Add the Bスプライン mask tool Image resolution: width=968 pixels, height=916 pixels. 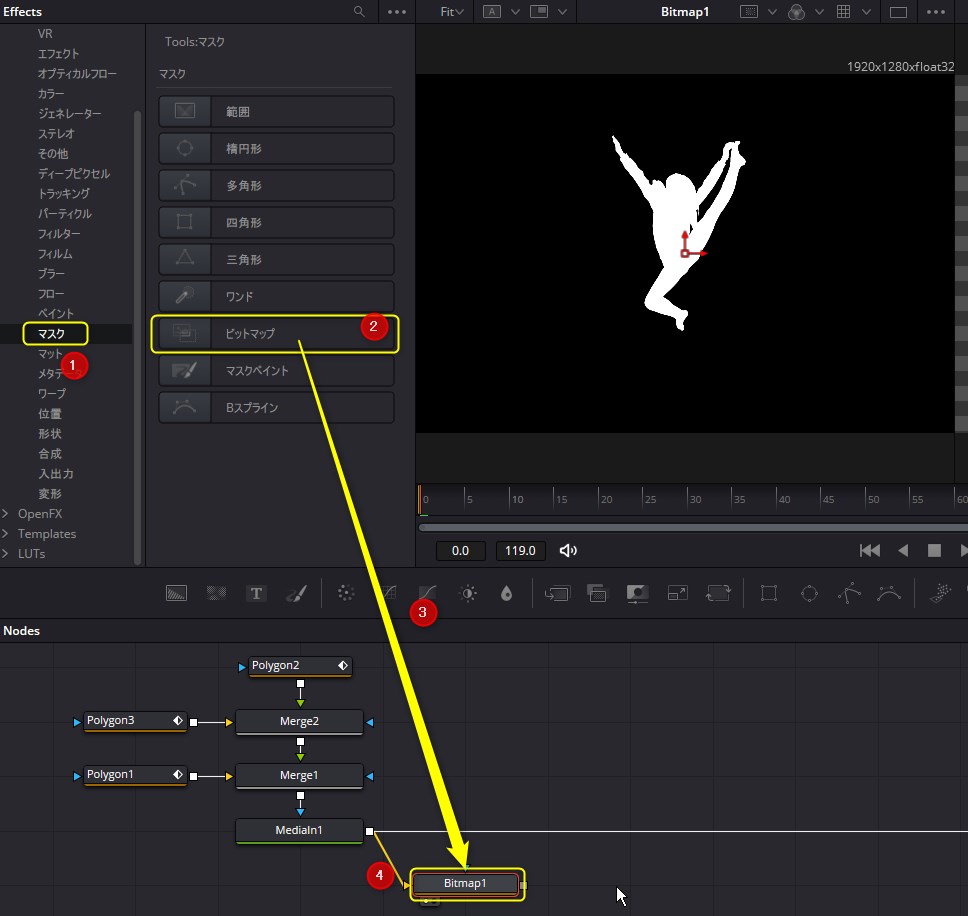pyautogui.click(x=276, y=407)
